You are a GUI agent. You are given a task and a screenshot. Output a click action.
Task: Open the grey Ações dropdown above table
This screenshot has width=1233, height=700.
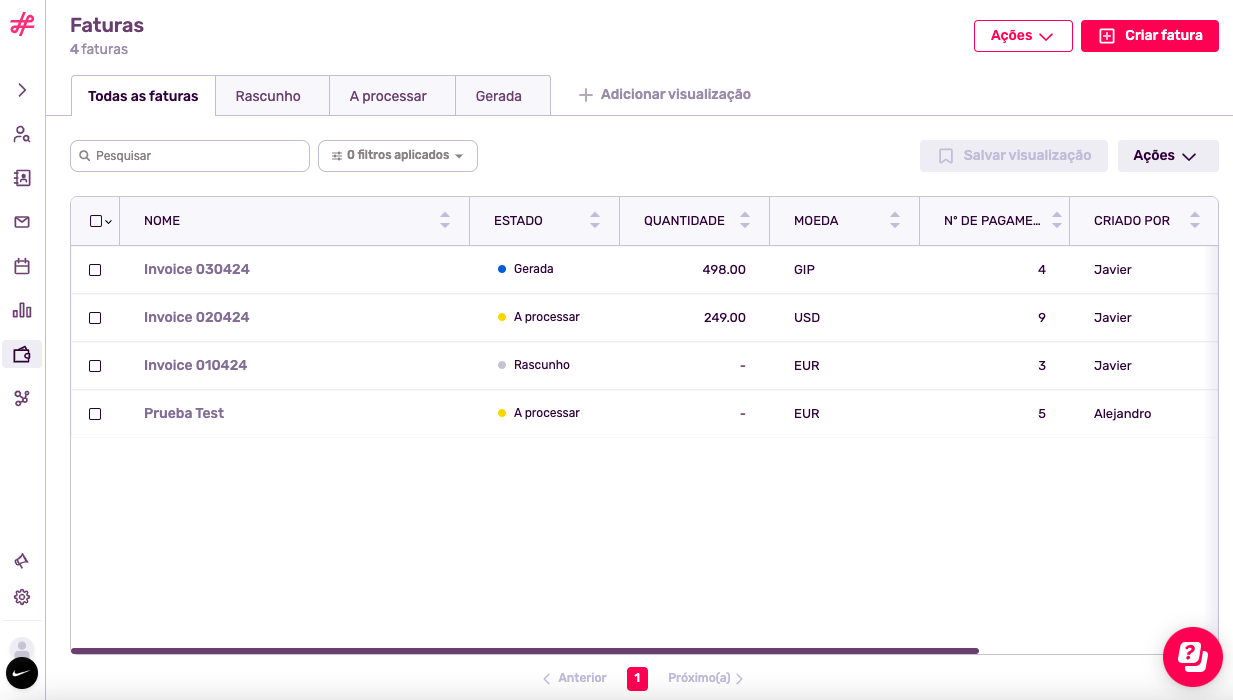point(1168,156)
